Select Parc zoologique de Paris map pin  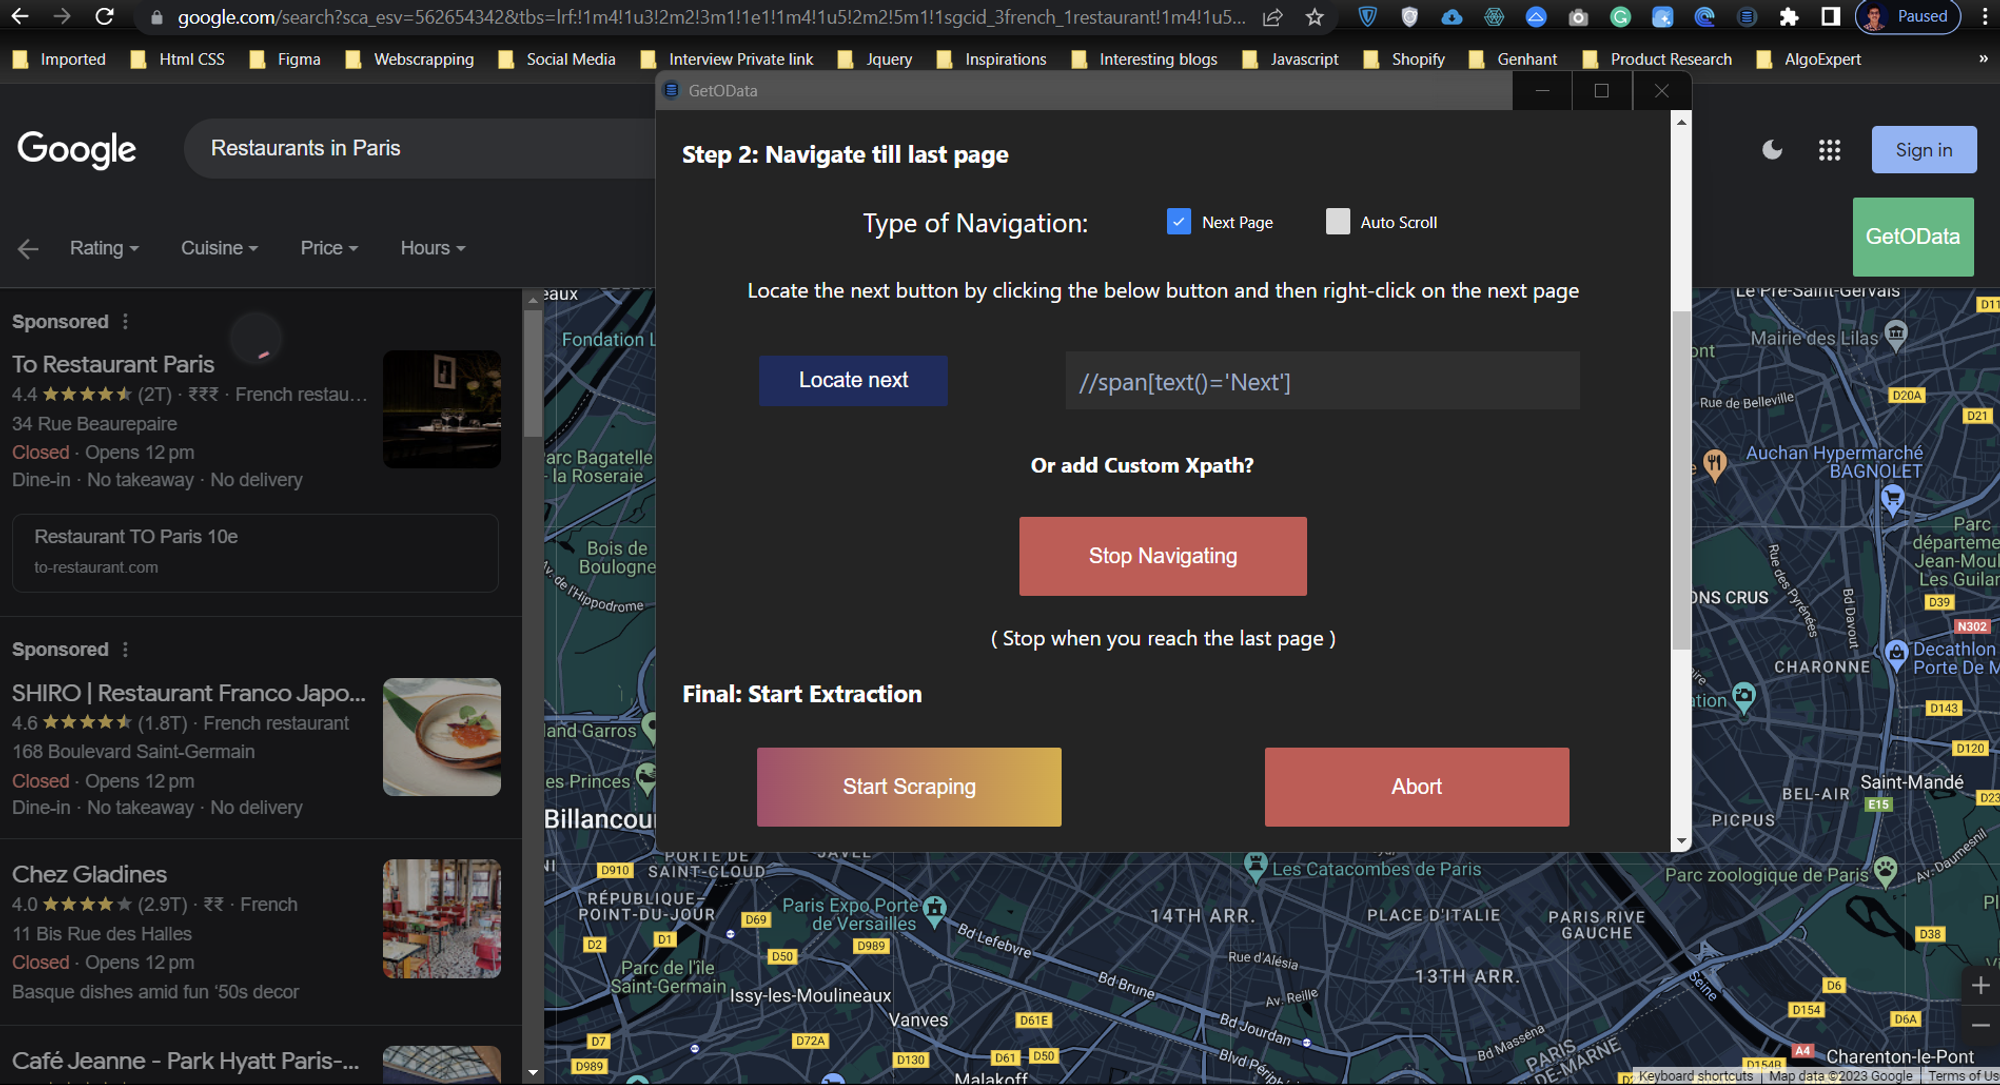pyautogui.click(x=1886, y=870)
